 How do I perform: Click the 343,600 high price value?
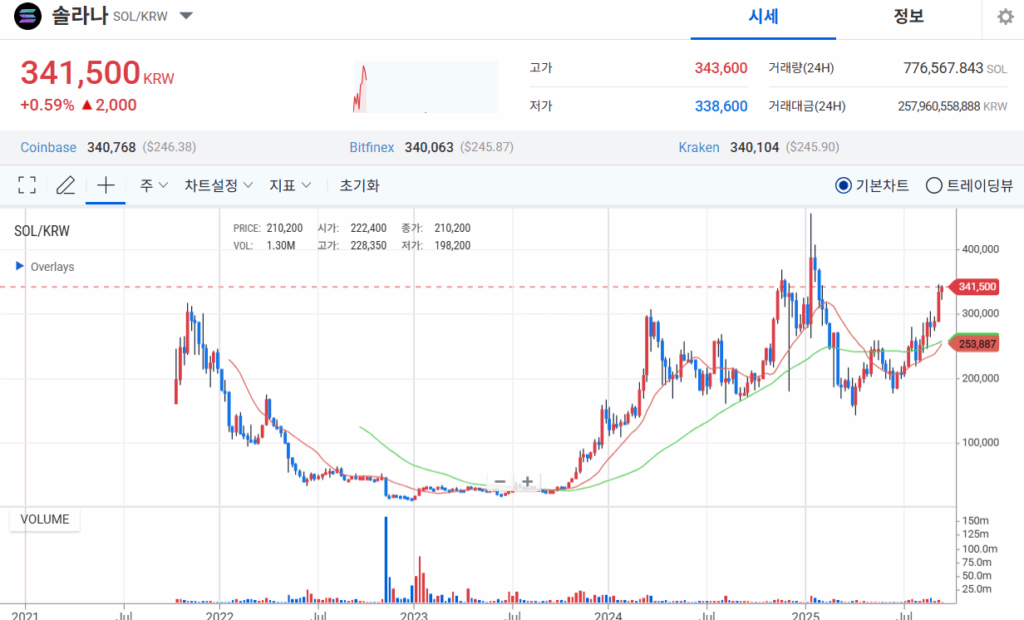point(721,68)
